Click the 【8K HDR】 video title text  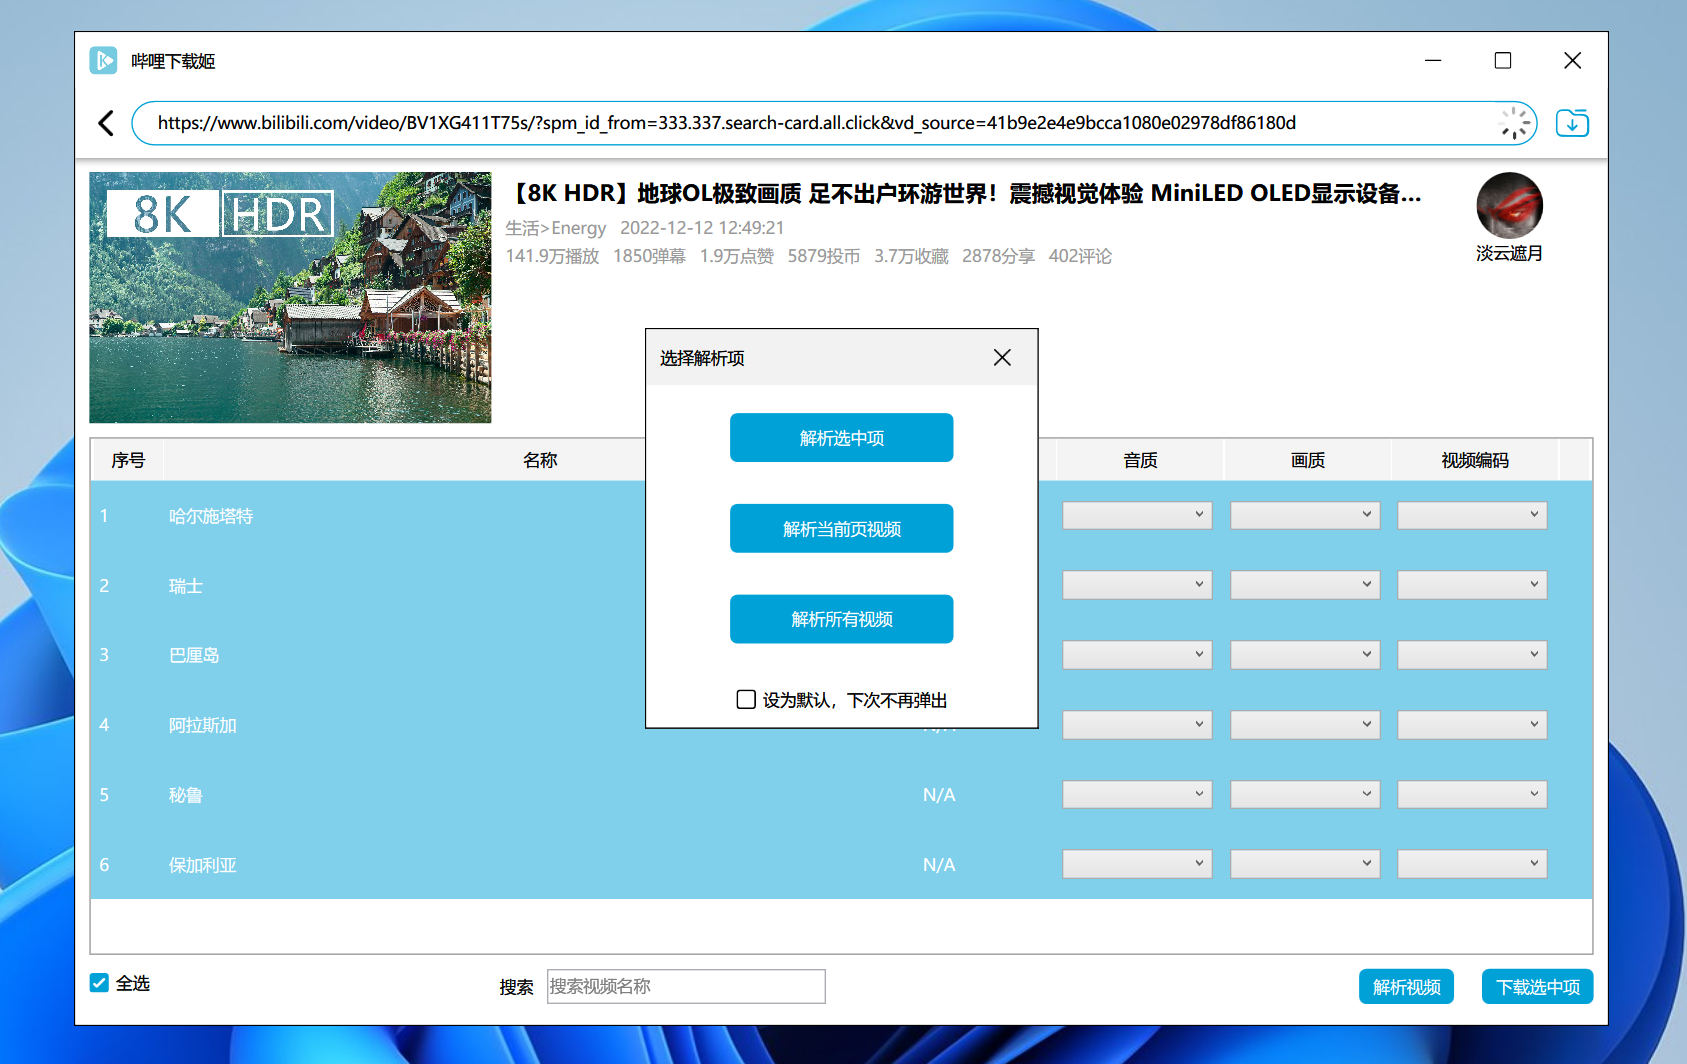[x=965, y=193]
